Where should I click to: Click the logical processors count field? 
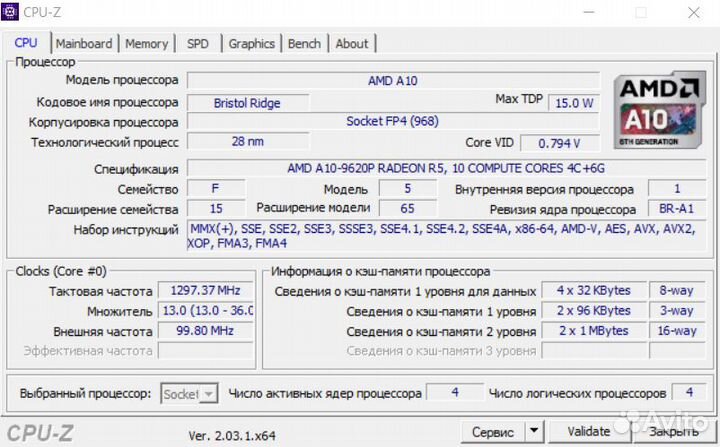pyautogui.click(x=689, y=392)
